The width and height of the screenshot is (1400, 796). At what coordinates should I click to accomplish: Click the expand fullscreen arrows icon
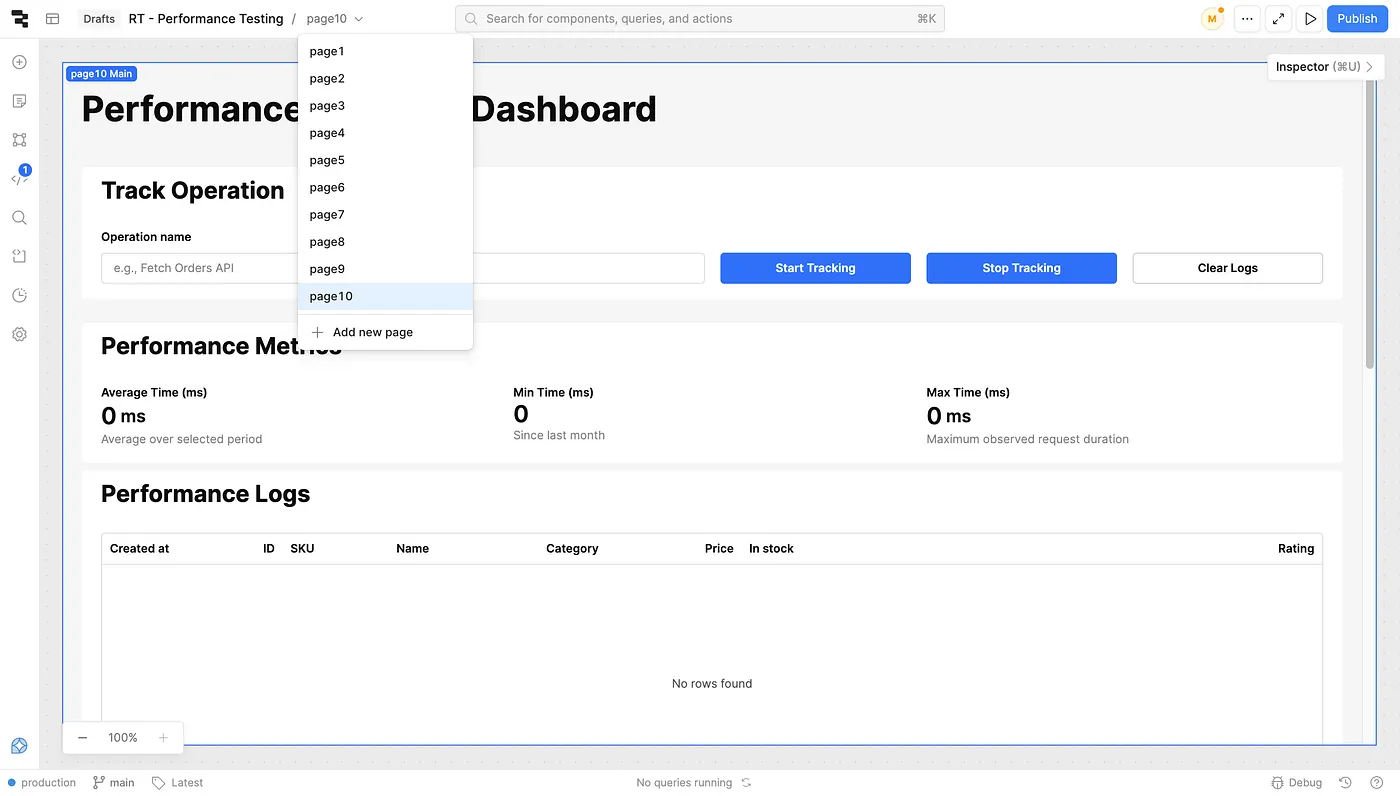tap(1278, 19)
